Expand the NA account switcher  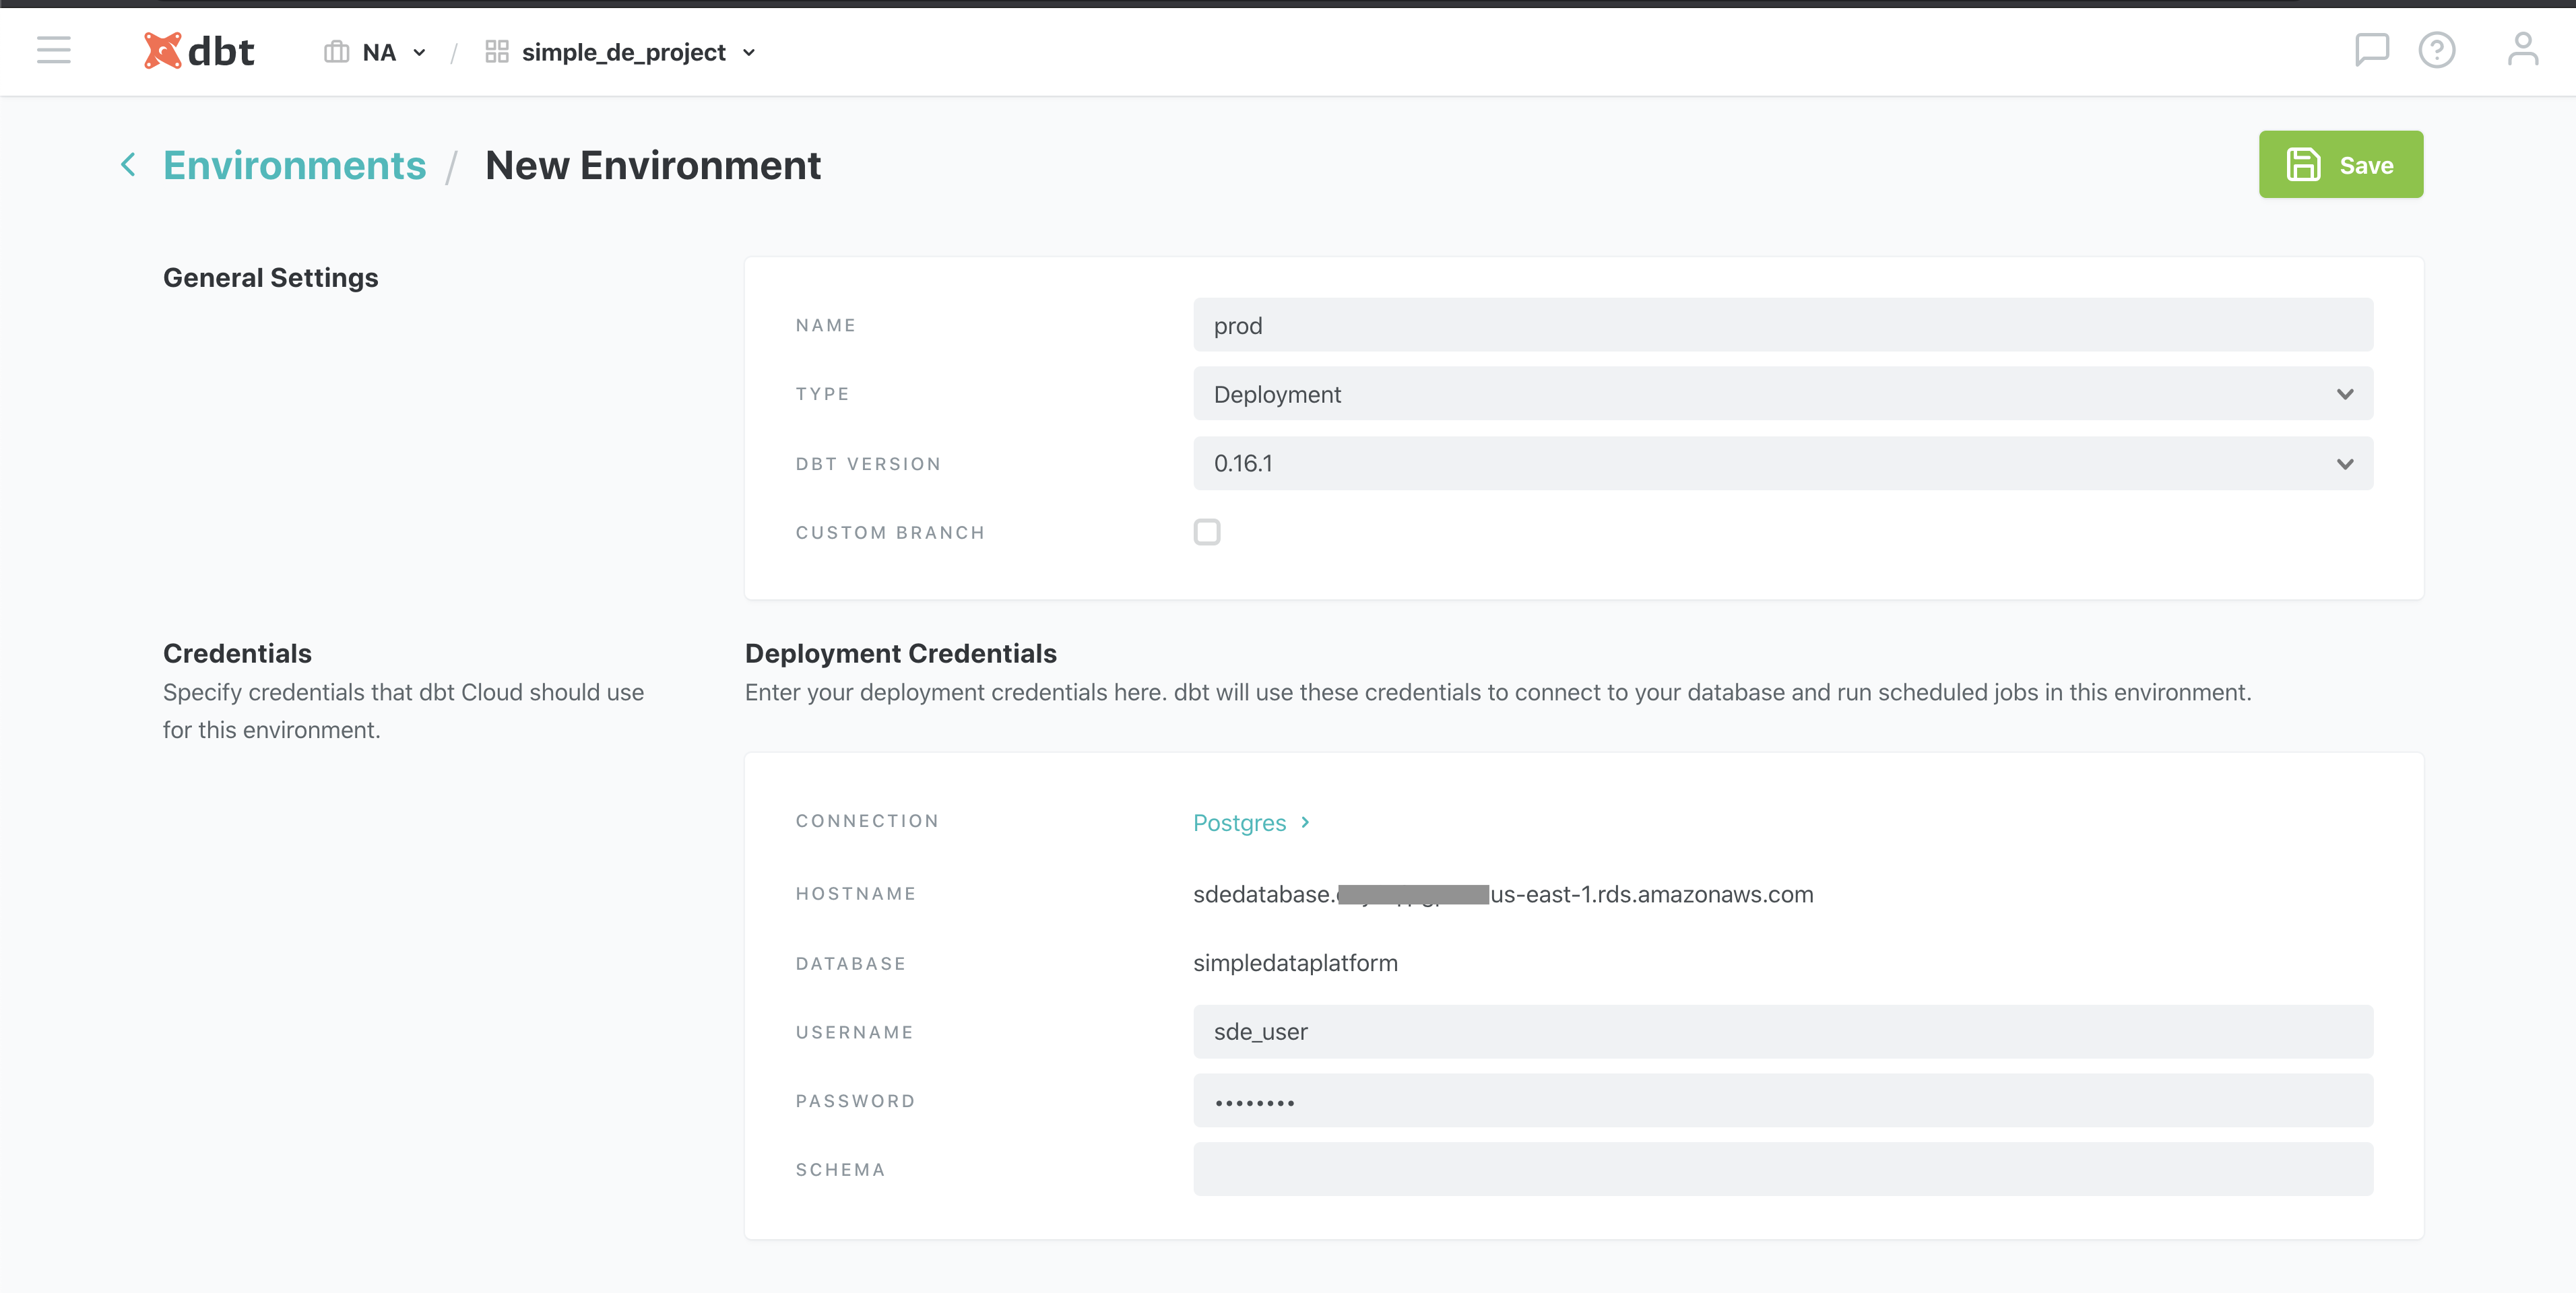coord(393,52)
